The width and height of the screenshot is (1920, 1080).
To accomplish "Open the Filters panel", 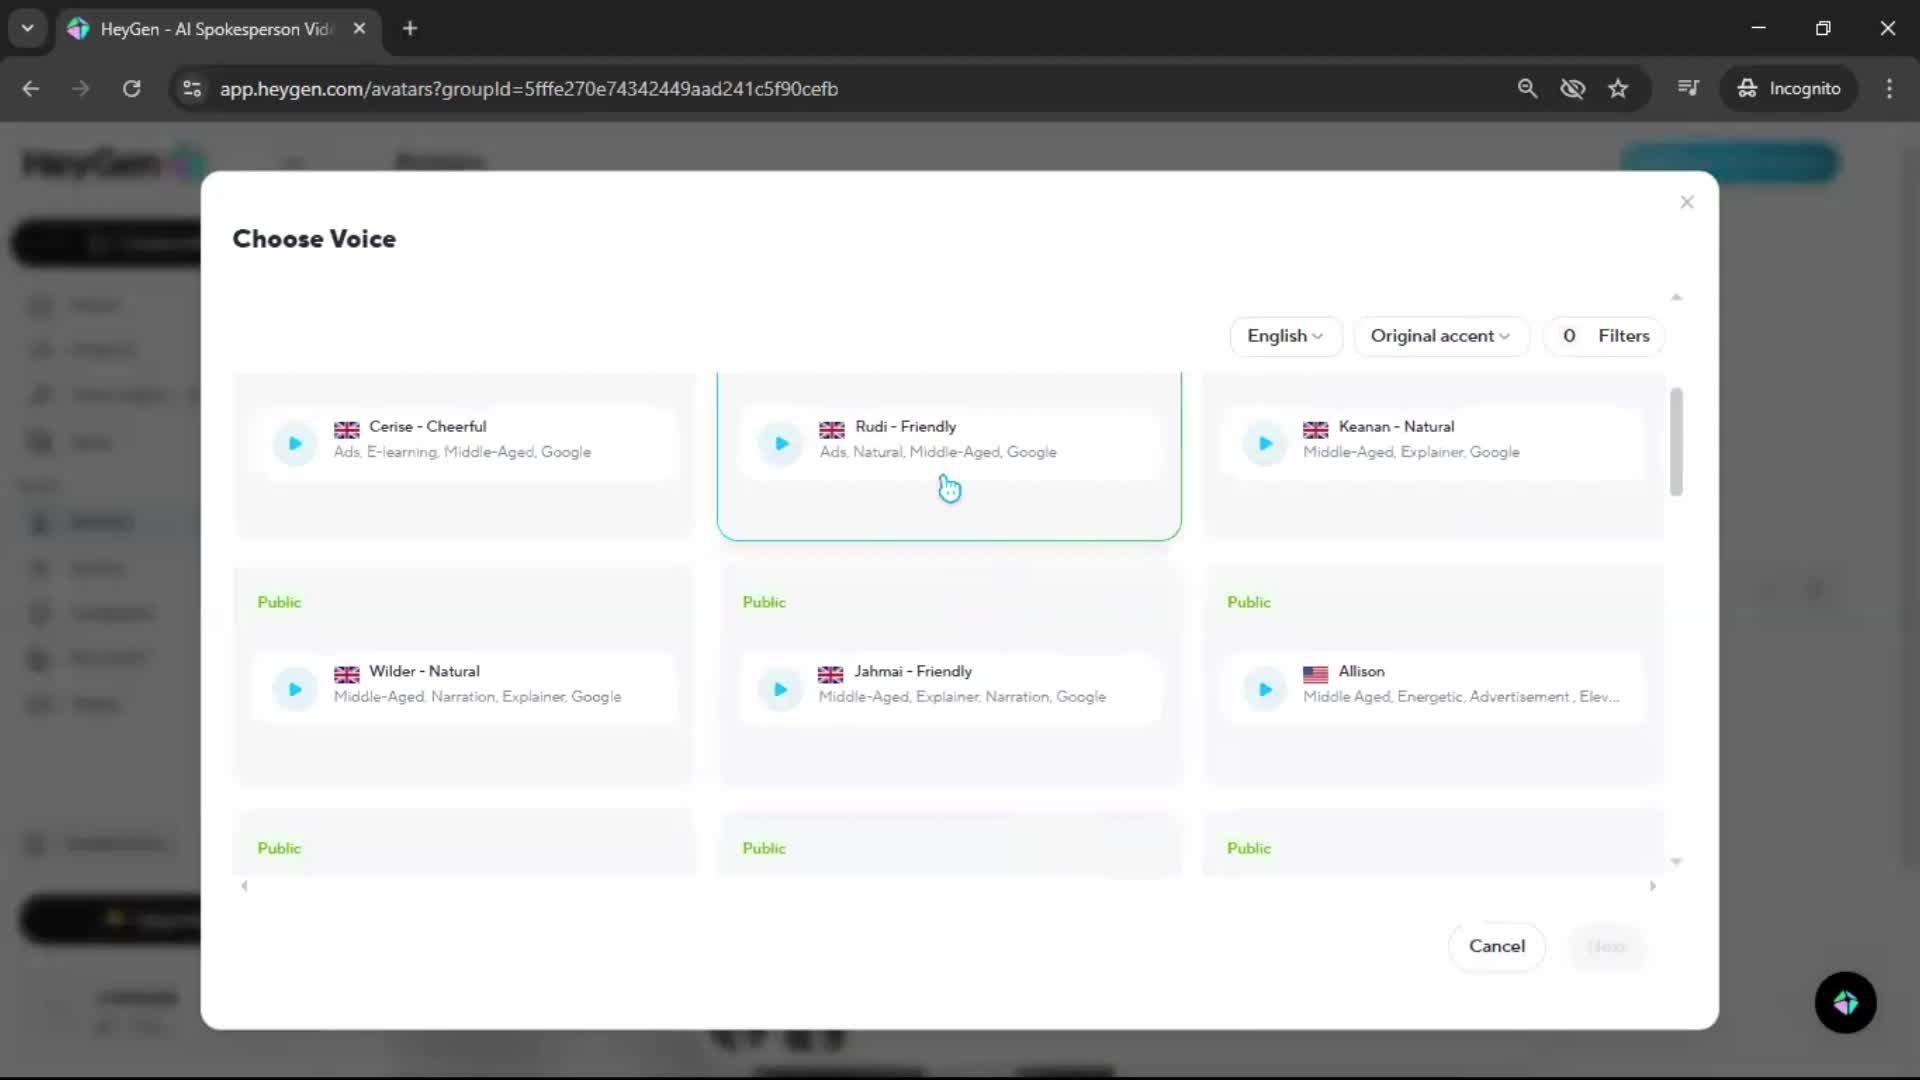I will click(x=1605, y=336).
